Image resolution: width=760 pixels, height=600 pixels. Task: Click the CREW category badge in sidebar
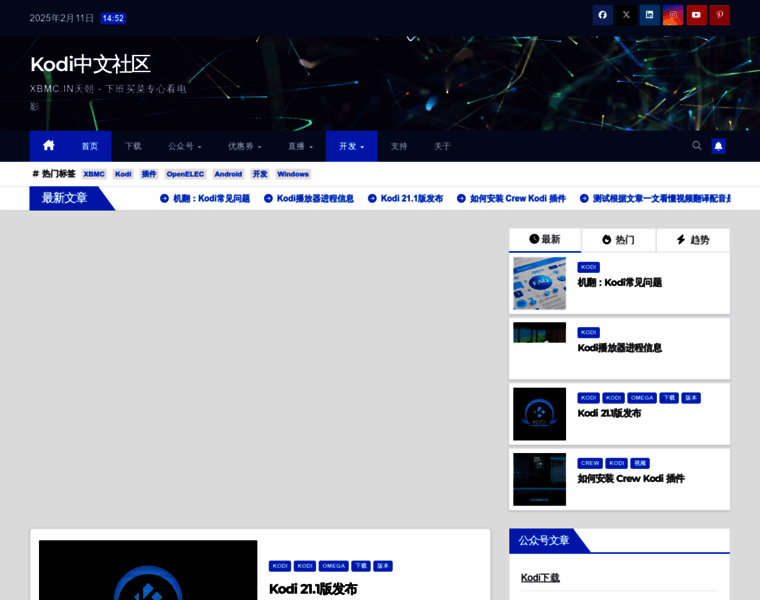pos(590,463)
